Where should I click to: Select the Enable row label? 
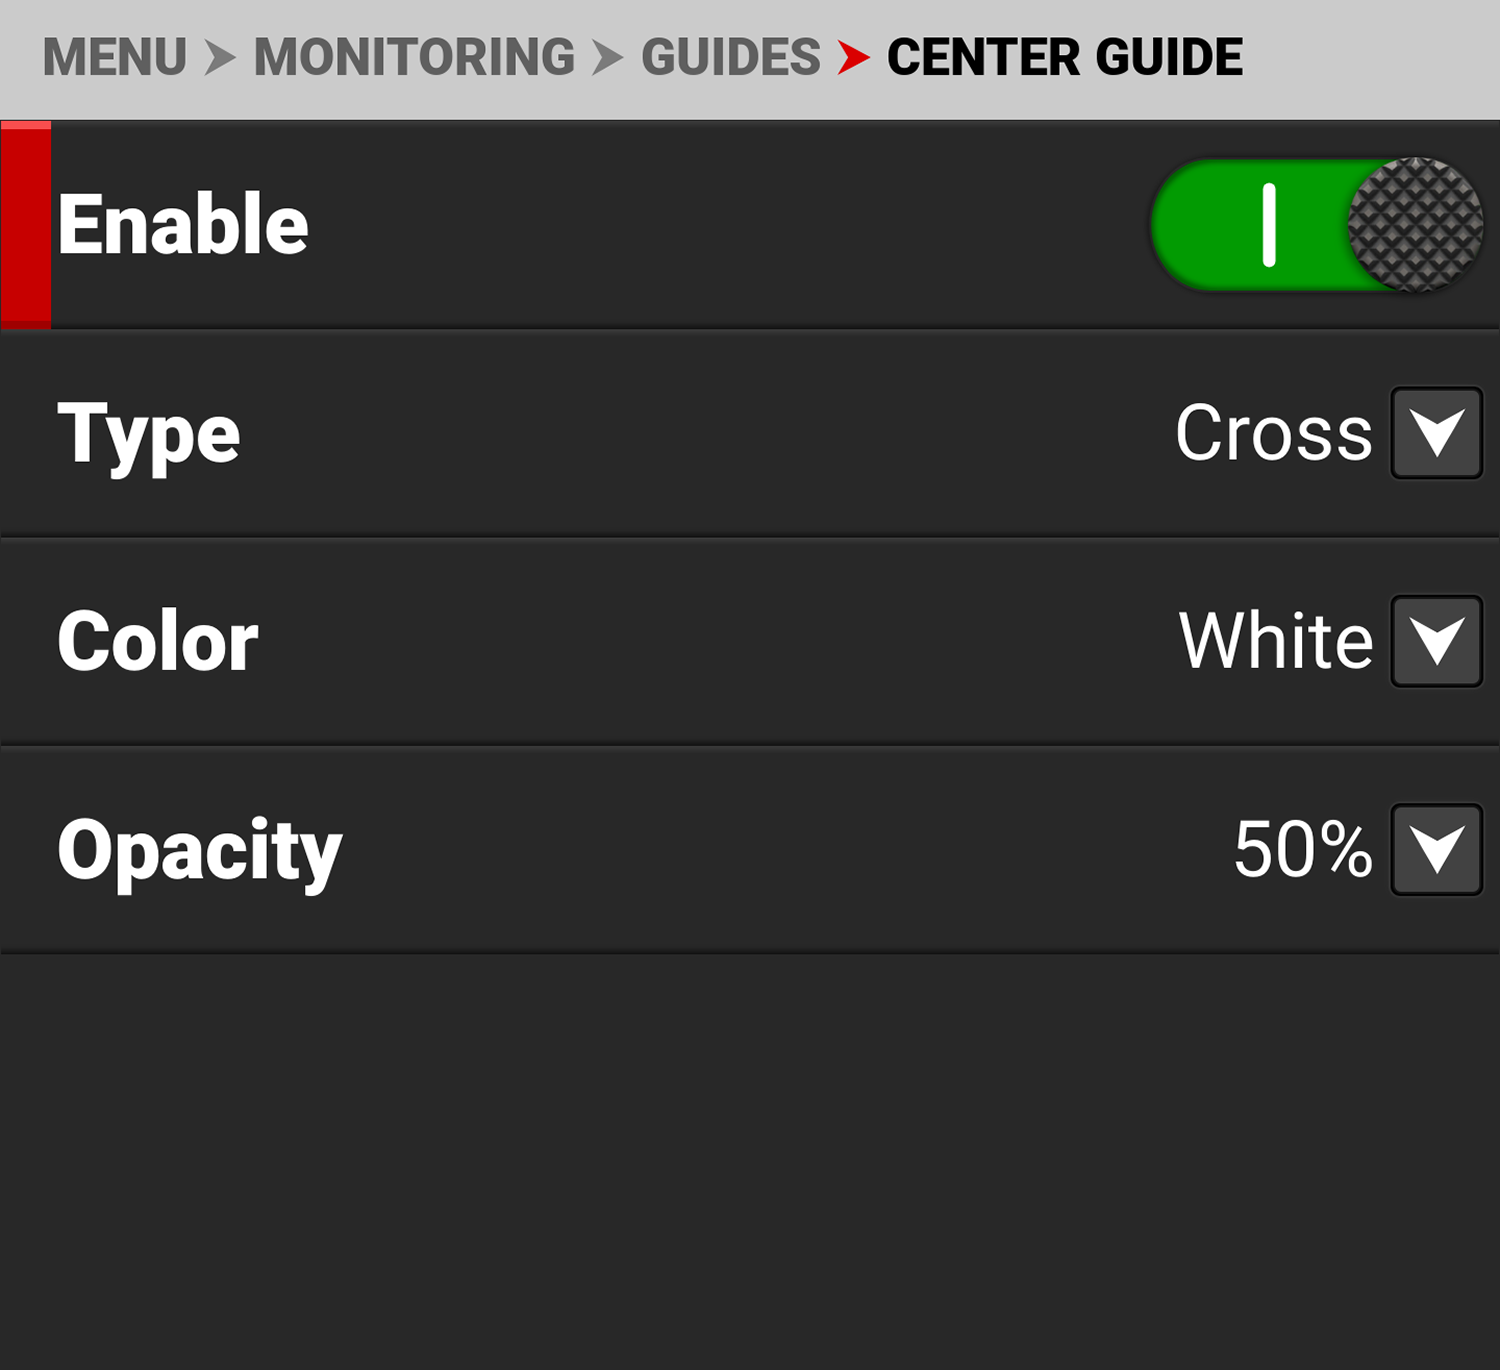coord(183,225)
